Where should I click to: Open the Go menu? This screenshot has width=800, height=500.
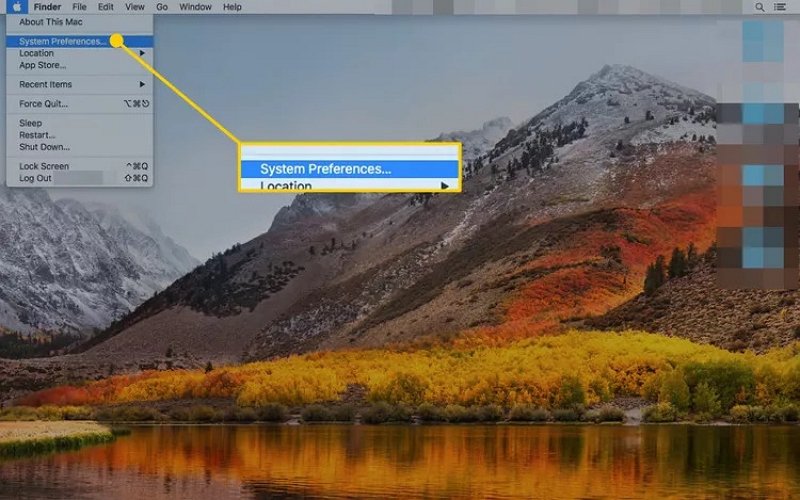162,7
